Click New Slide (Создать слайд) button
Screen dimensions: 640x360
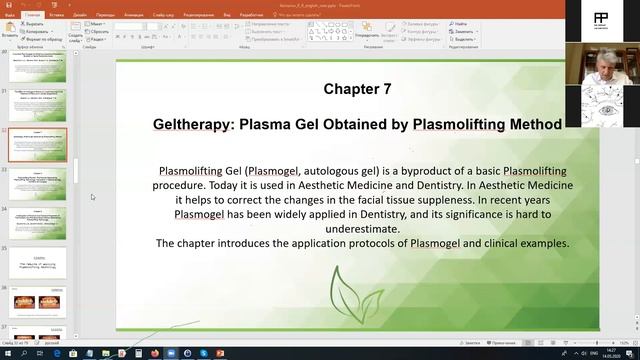(75, 32)
